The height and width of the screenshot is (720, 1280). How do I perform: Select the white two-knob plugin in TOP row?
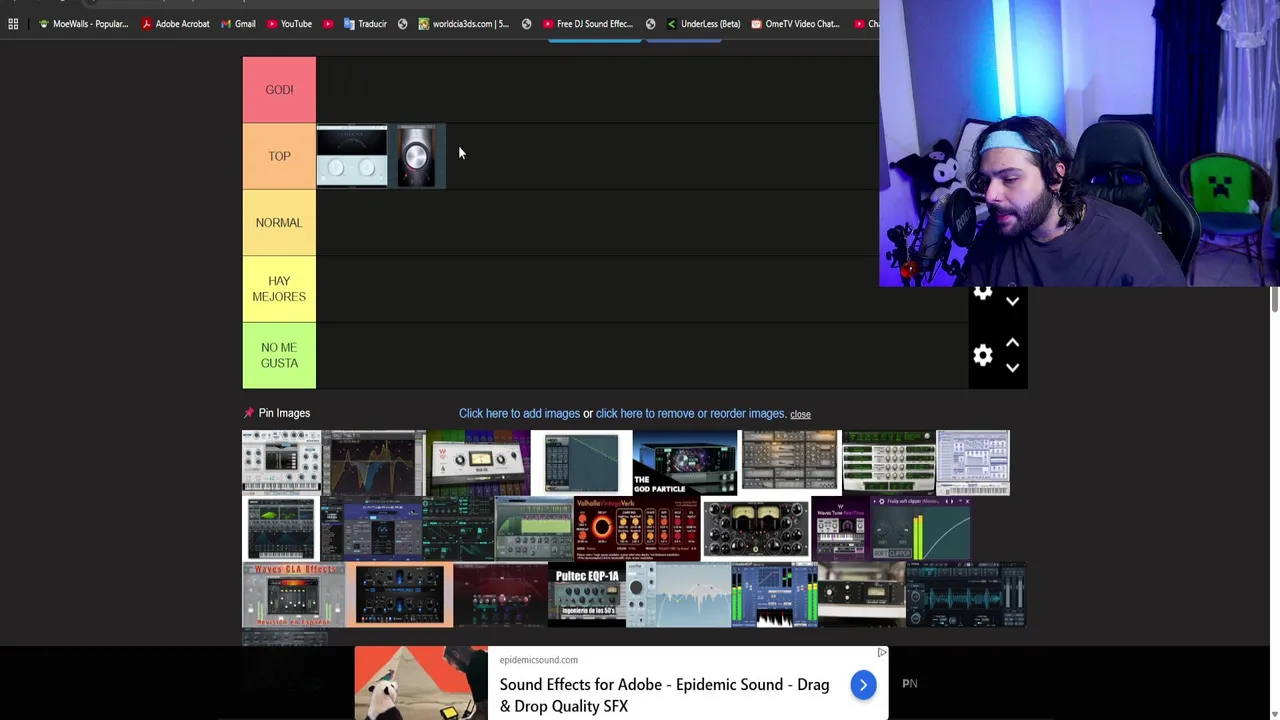coord(352,156)
